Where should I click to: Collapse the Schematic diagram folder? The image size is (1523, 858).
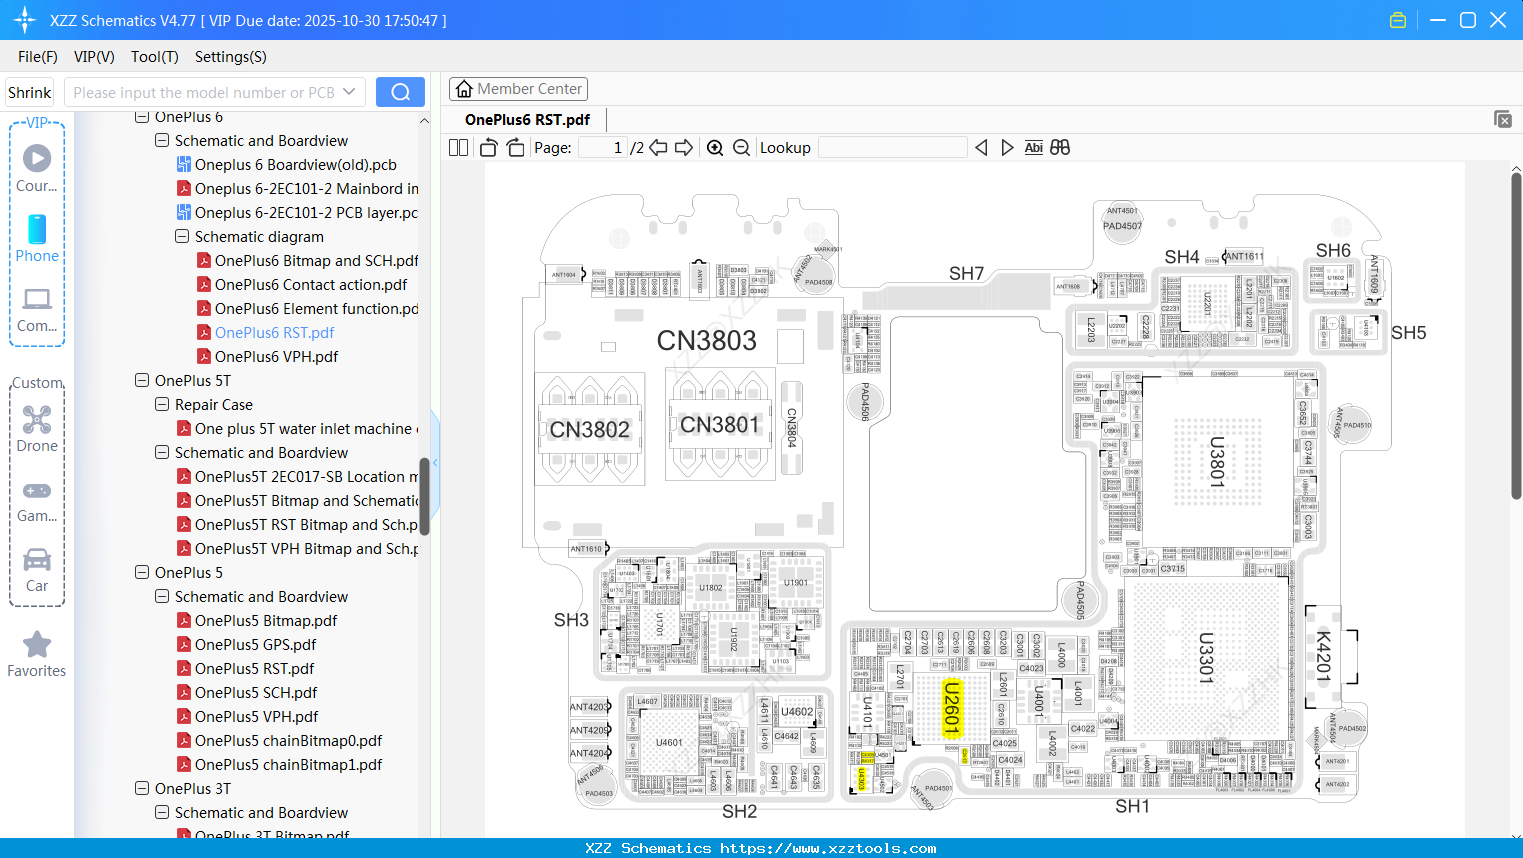coord(182,237)
